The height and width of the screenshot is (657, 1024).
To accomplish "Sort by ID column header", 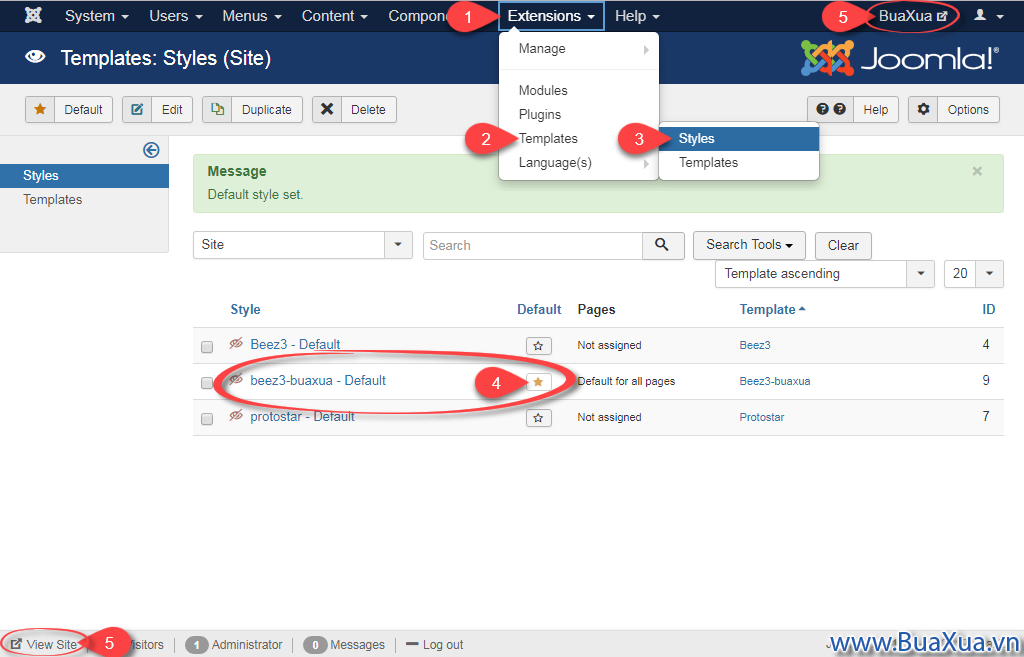I will (989, 310).
